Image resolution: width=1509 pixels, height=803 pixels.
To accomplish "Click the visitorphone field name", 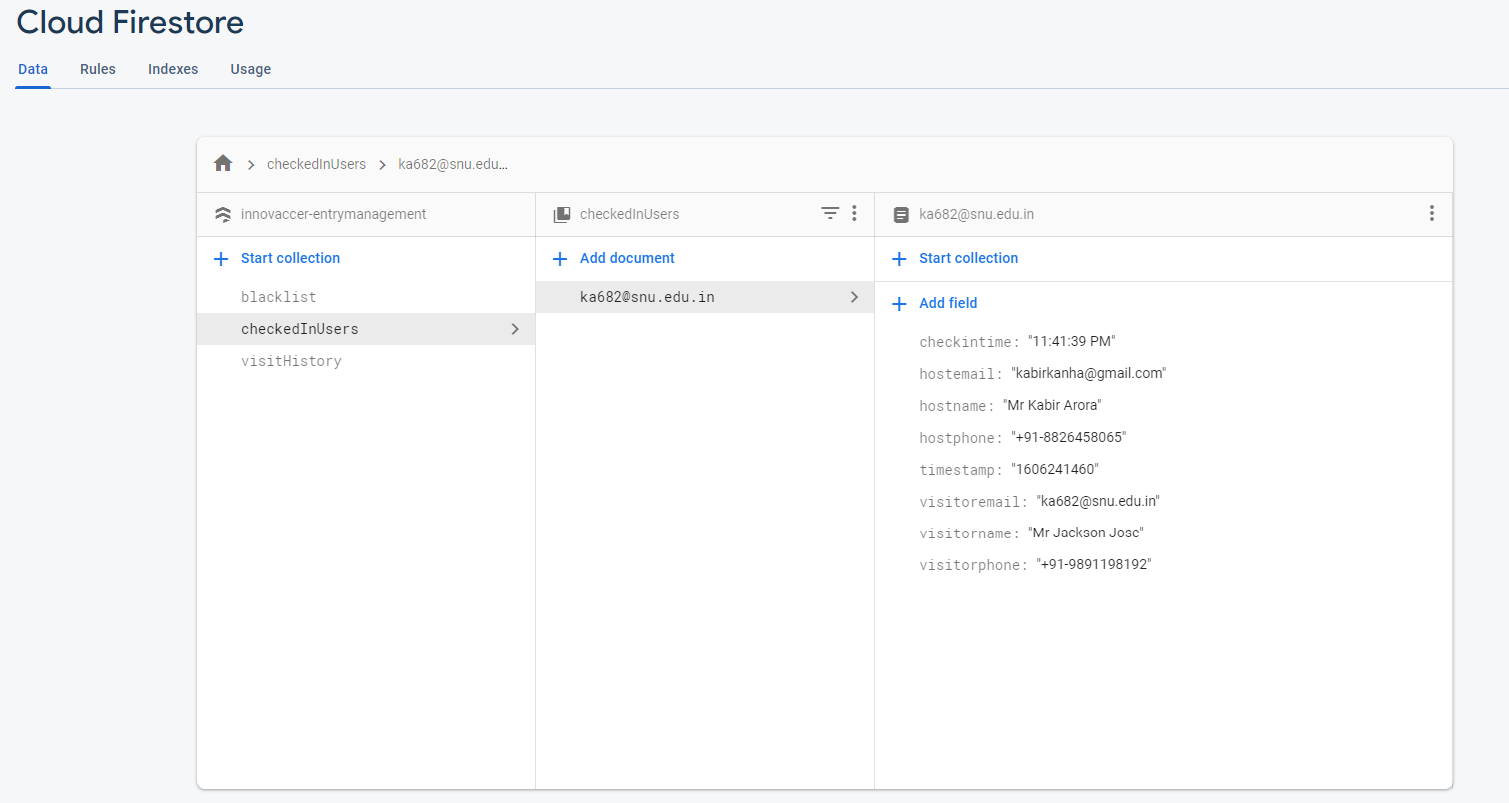I will click(973, 565).
